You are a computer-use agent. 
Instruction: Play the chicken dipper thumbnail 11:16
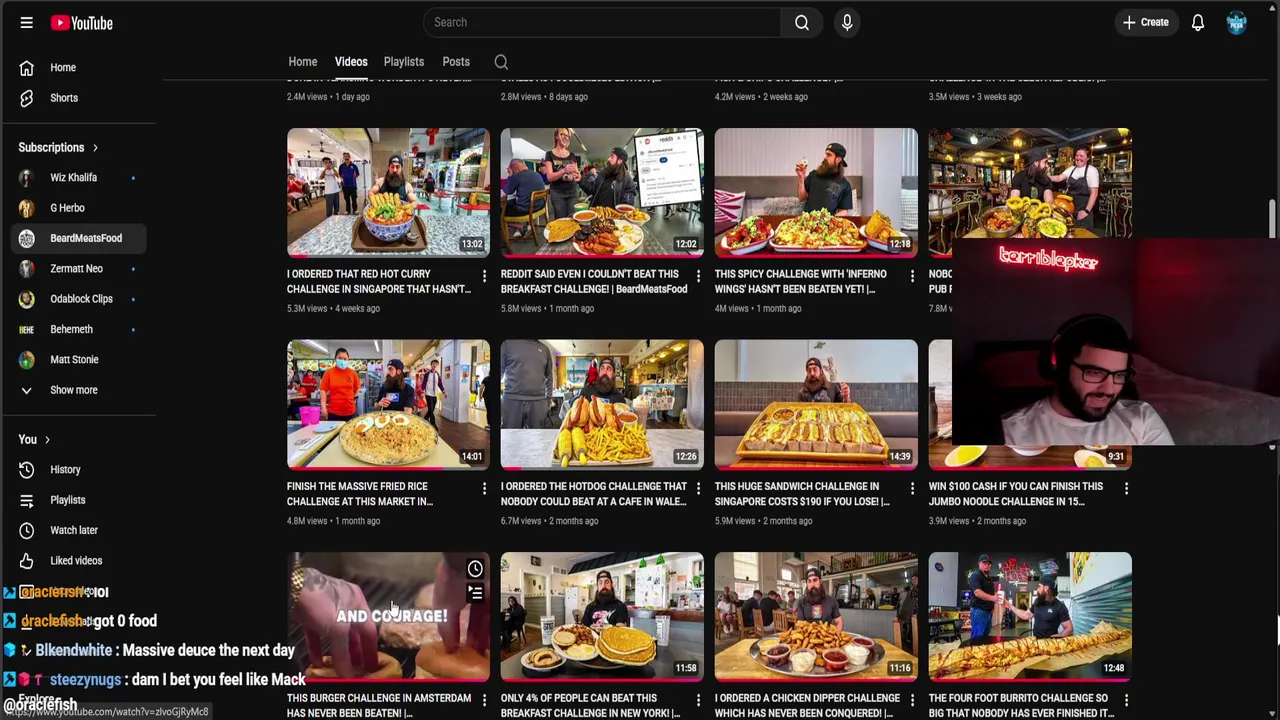tap(816, 617)
